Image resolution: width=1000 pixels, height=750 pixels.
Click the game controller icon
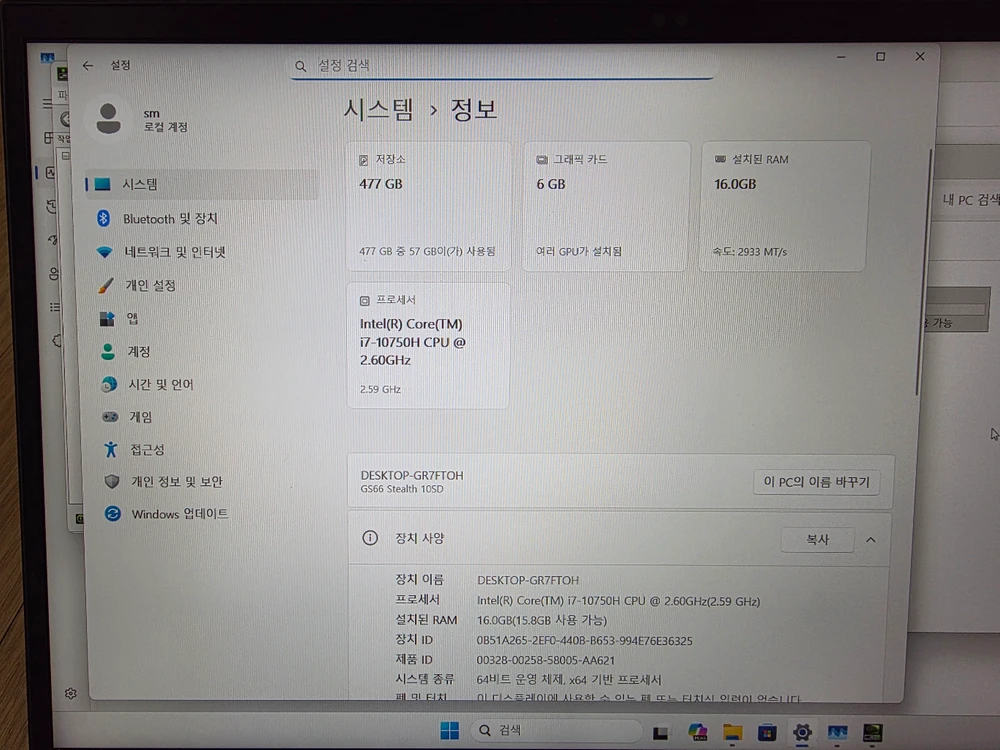tap(110, 417)
